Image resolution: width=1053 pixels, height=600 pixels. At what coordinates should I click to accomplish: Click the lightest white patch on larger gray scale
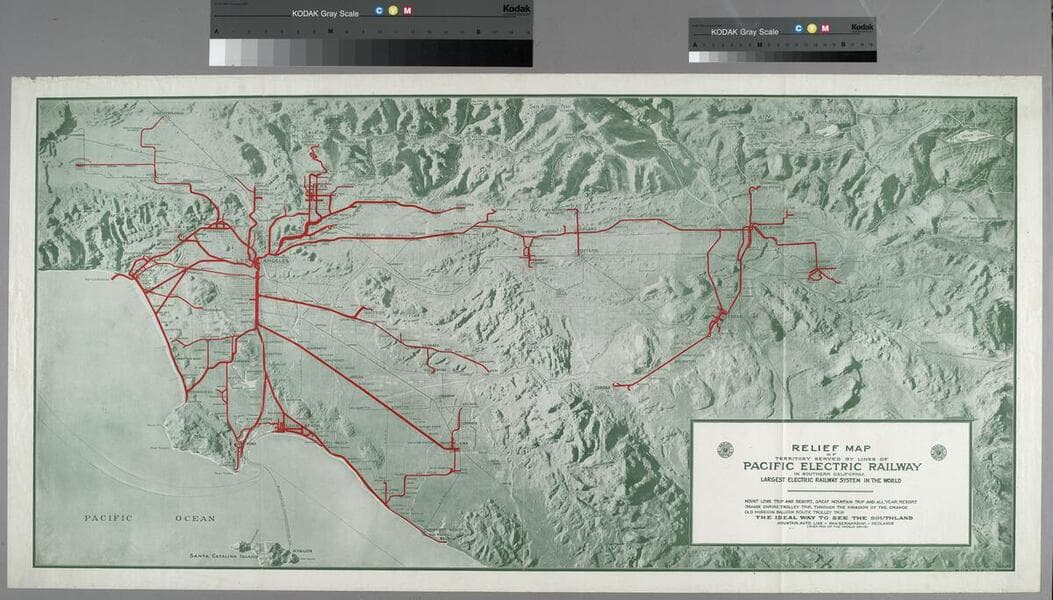pos(217,52)
